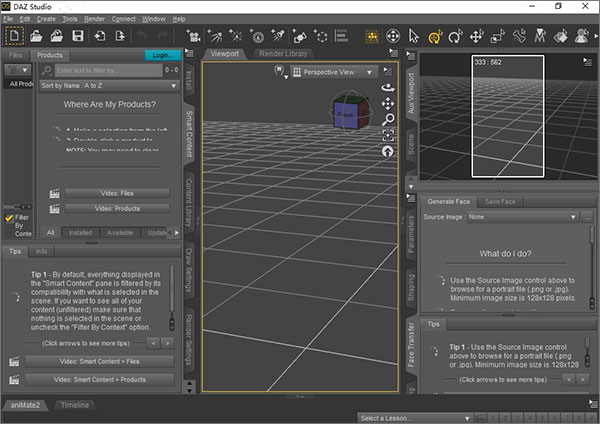Click the product filter text field
Screen dimensions: 600x424
pos(105,71)
